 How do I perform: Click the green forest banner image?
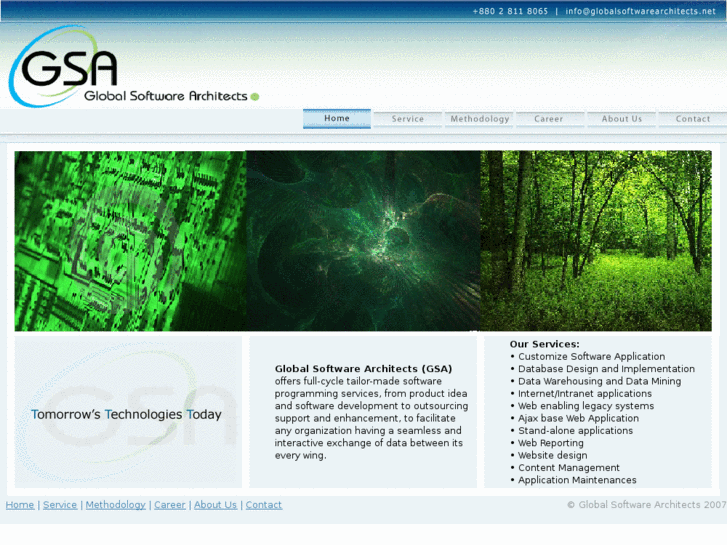pyautogui.click(x=596, y=241)
